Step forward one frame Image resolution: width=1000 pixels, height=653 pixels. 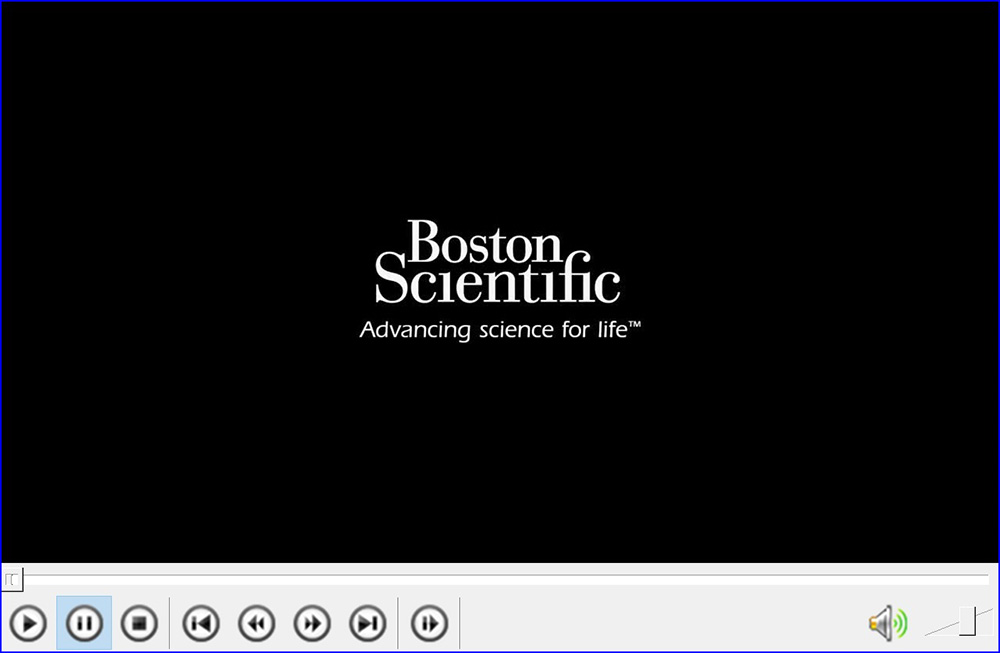tap(429, 624)
